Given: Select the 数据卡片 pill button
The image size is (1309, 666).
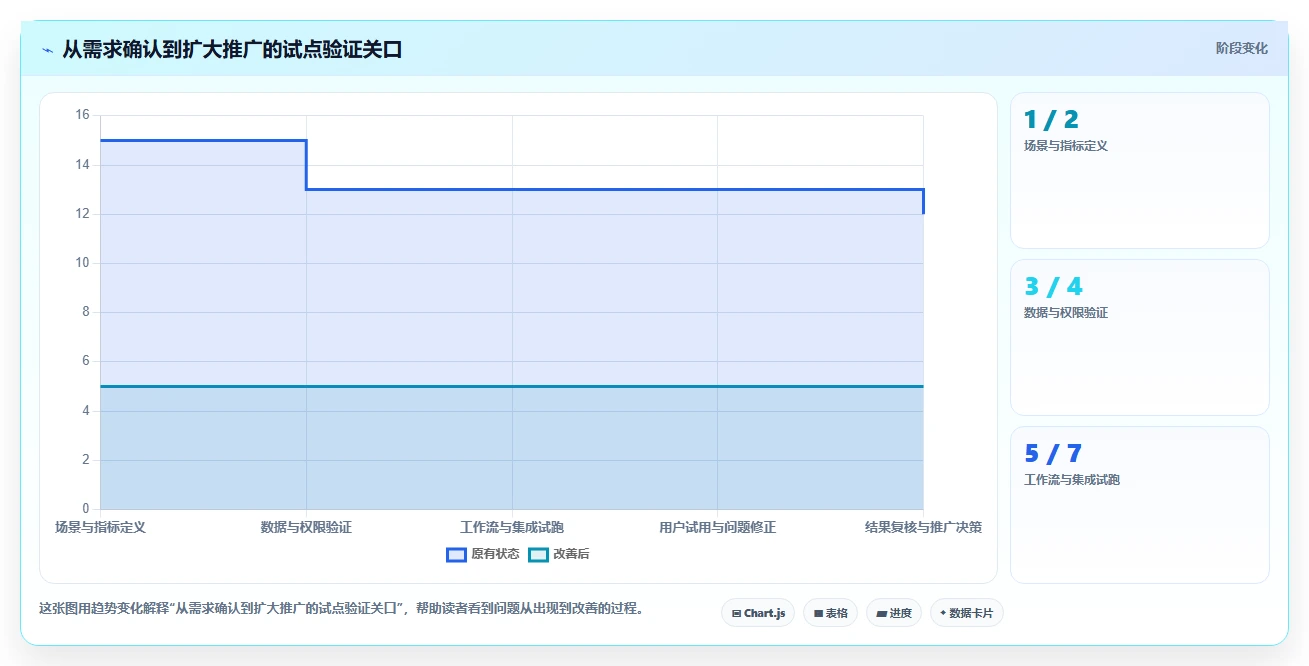Looking at the screenshot, I should (x=966, y=613).
